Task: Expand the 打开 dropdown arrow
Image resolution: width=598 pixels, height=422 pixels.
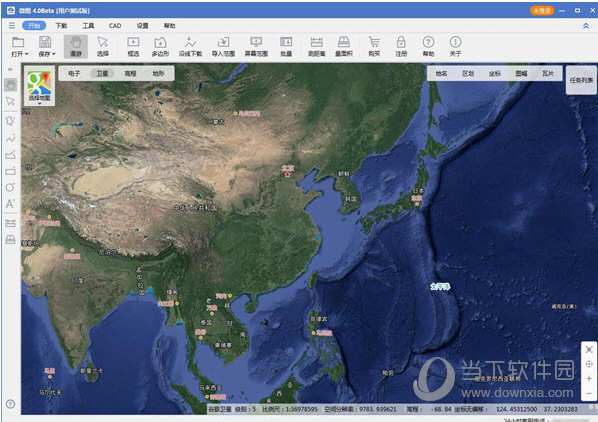Action: [27, 54]
